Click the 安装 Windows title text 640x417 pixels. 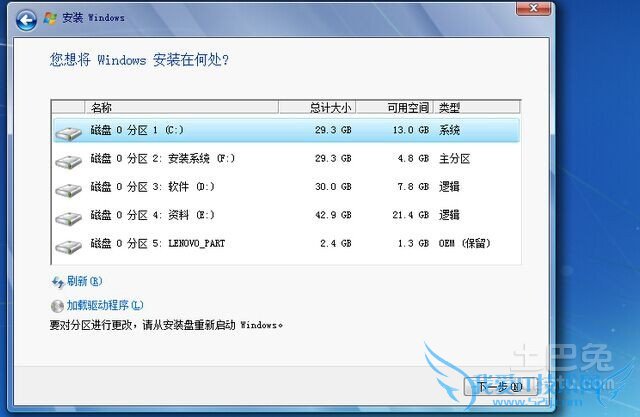pyautogui.click(x=93, y=18)
